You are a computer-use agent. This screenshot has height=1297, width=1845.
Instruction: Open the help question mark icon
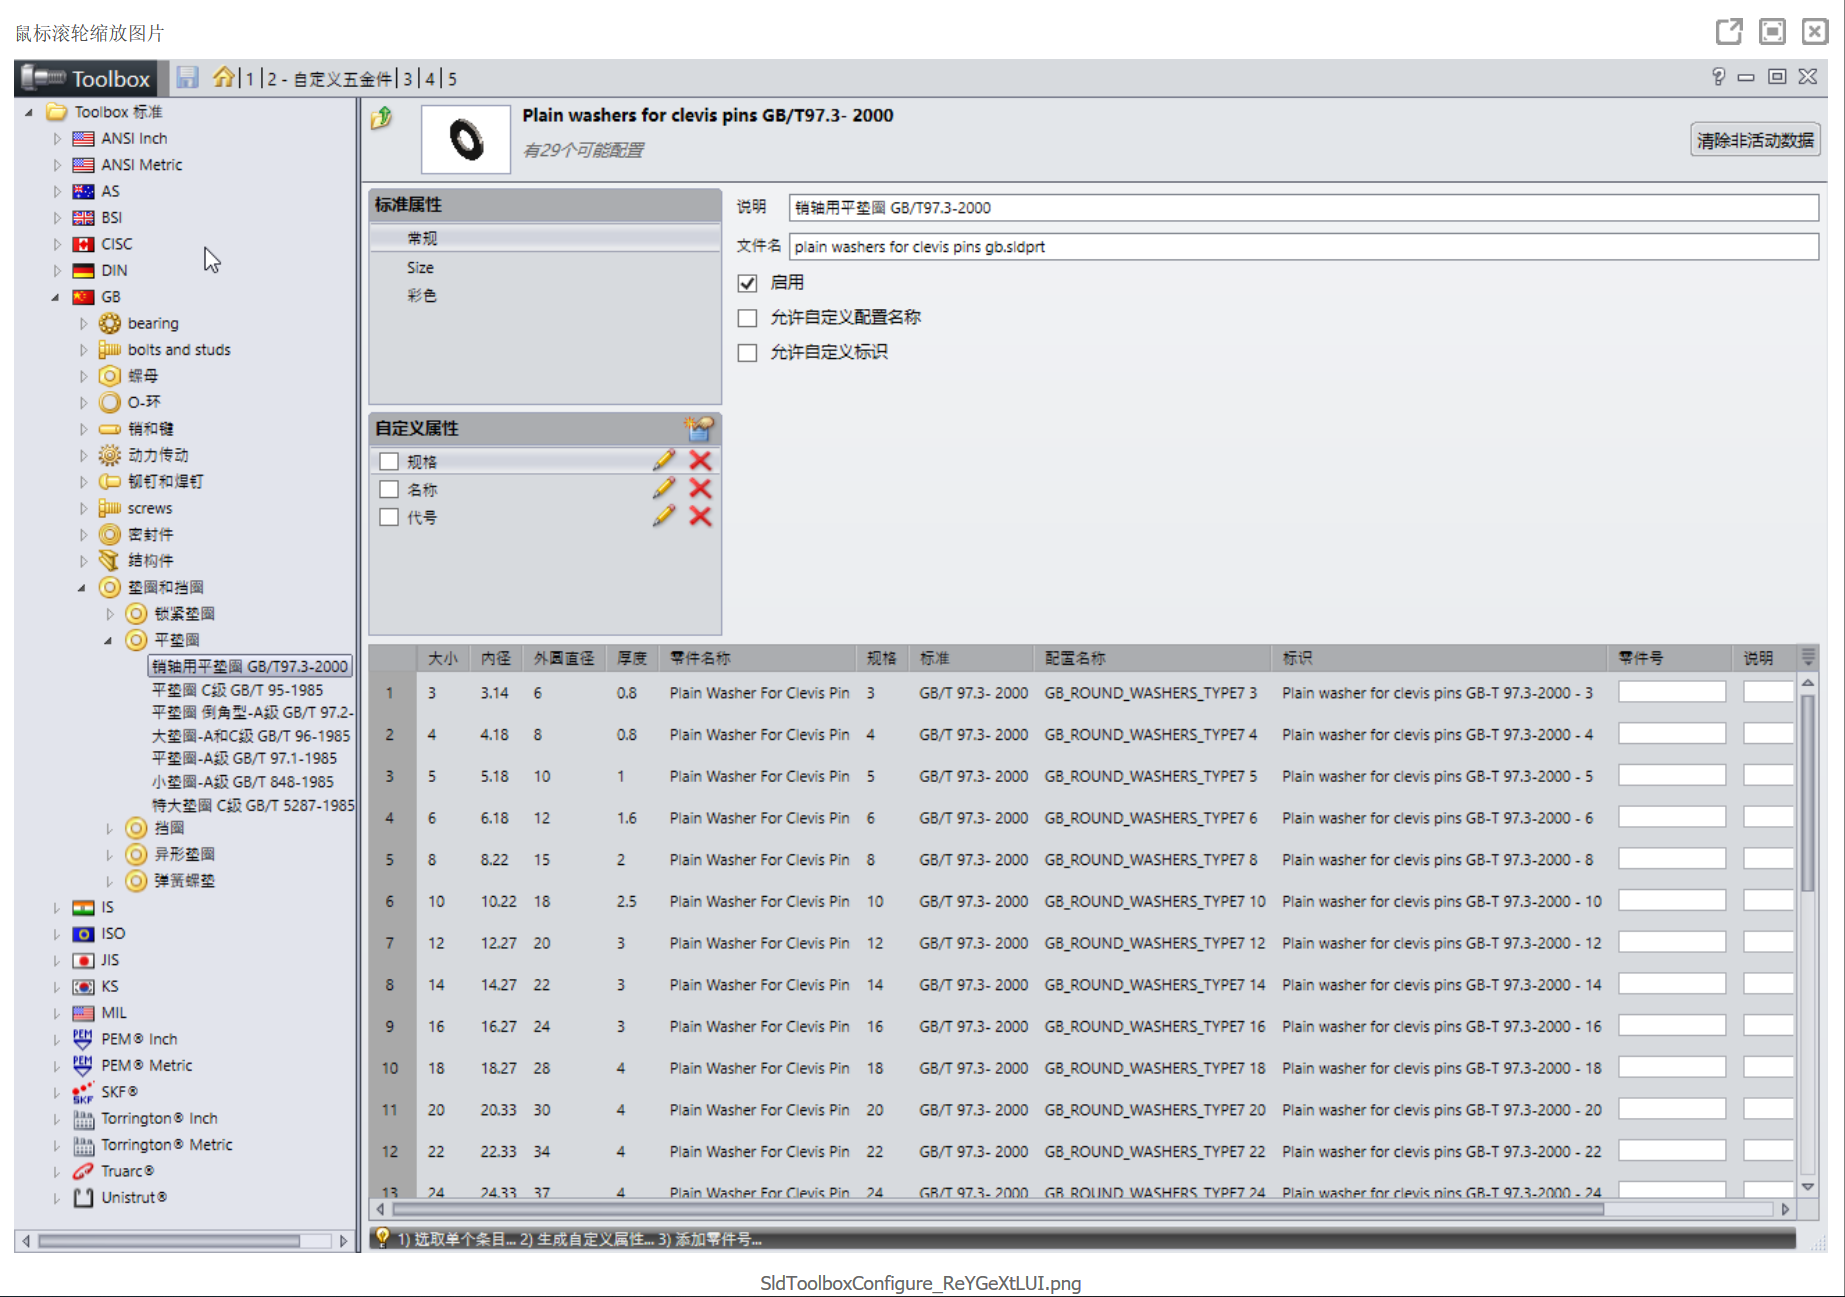click(x=1718, y=77)
